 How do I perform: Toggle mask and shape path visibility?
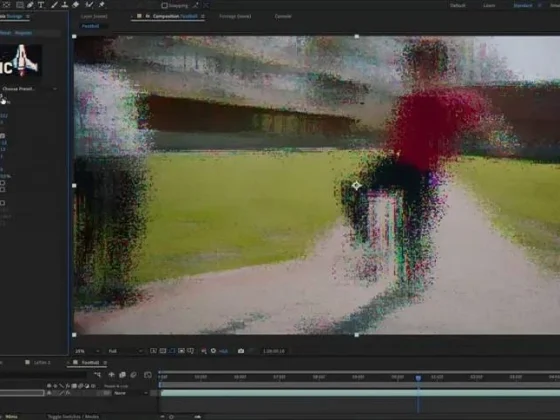point(172,351)
